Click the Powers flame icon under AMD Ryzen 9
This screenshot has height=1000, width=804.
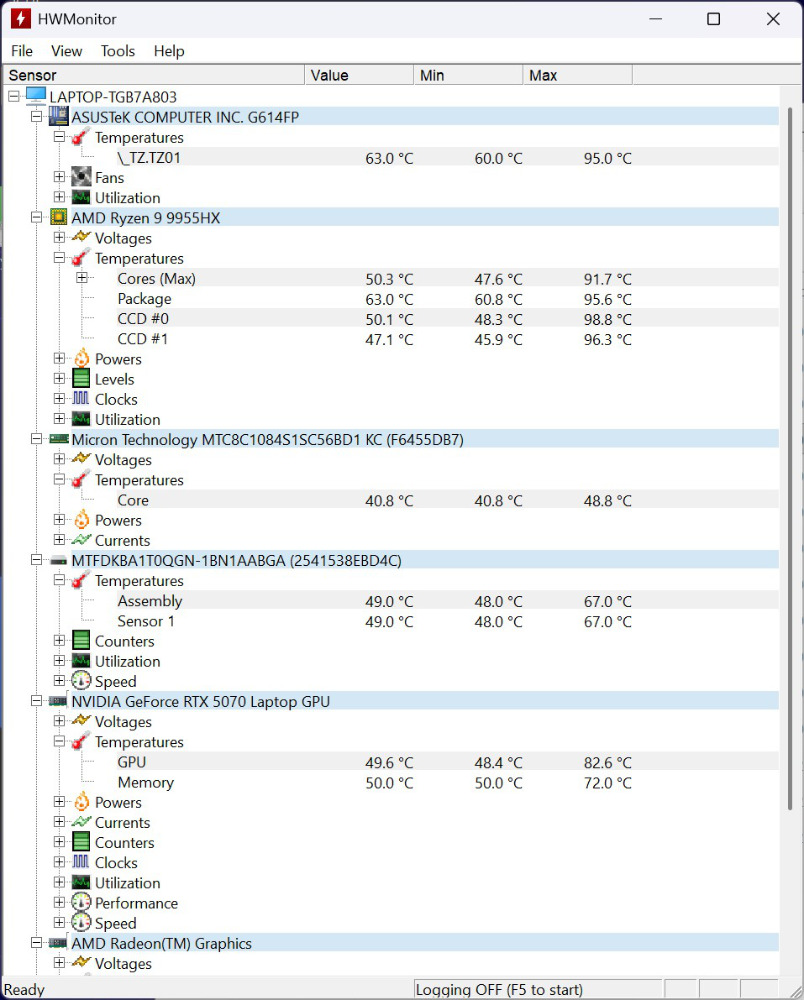[82, 358]
